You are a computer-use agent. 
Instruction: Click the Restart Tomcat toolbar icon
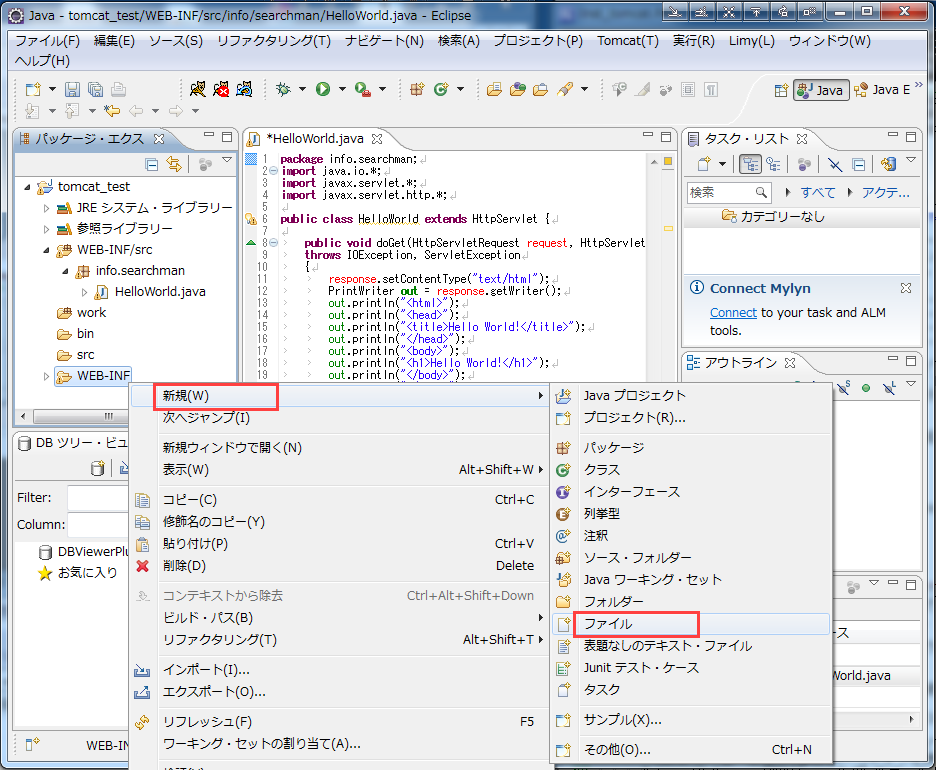[244, 90]
